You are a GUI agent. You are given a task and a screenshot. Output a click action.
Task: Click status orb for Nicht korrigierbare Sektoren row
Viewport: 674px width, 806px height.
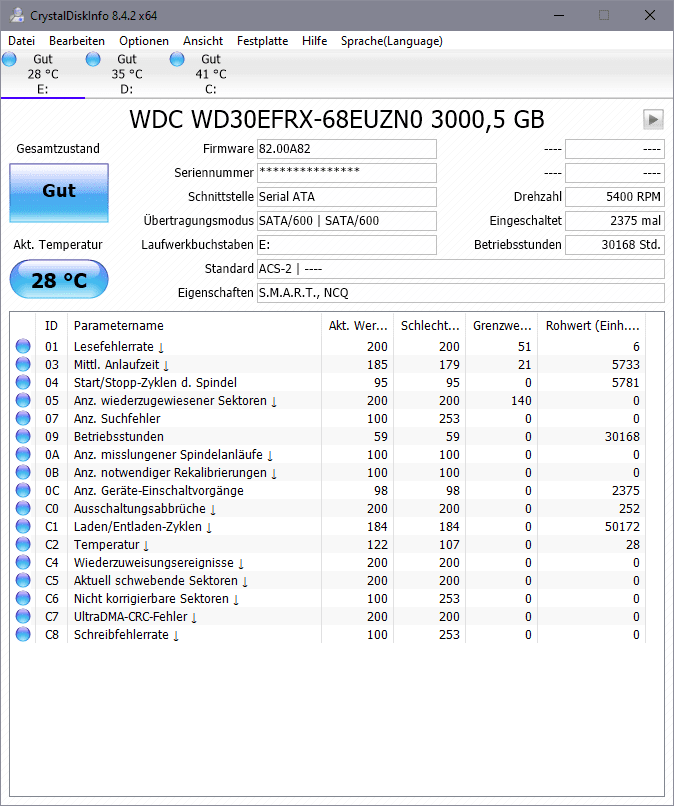click(x=23, y=598)
